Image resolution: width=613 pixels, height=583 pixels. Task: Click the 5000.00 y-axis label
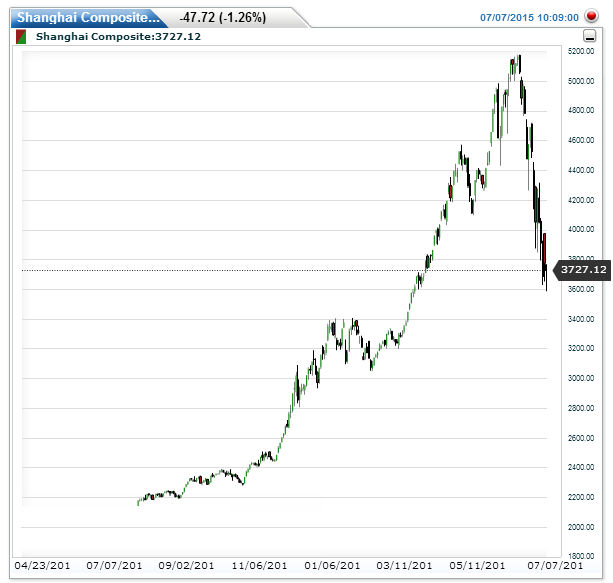click(x=581, y=81)
